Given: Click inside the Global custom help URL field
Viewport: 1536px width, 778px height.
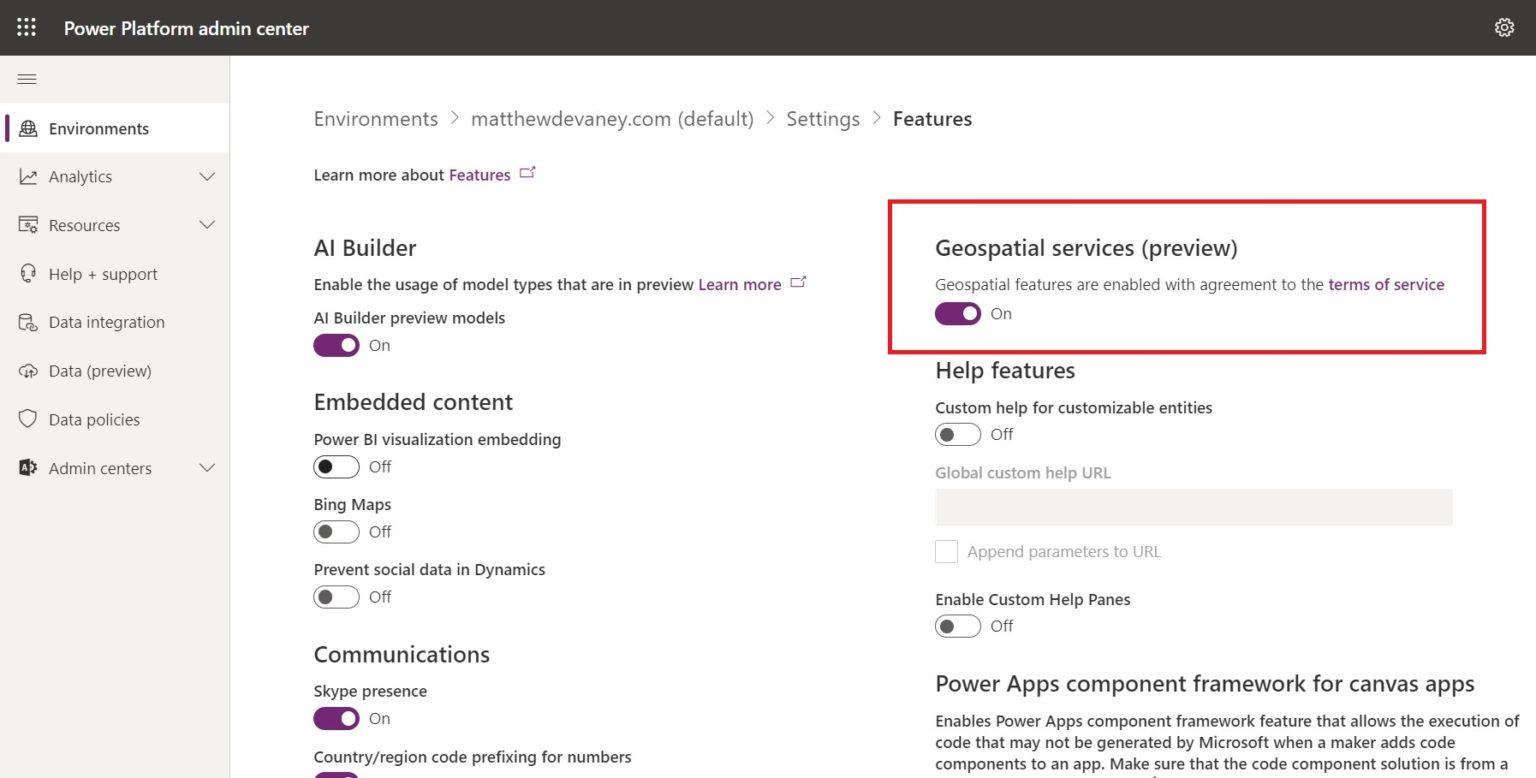Looking at the screenshot, I should [x=1192, y=507].
